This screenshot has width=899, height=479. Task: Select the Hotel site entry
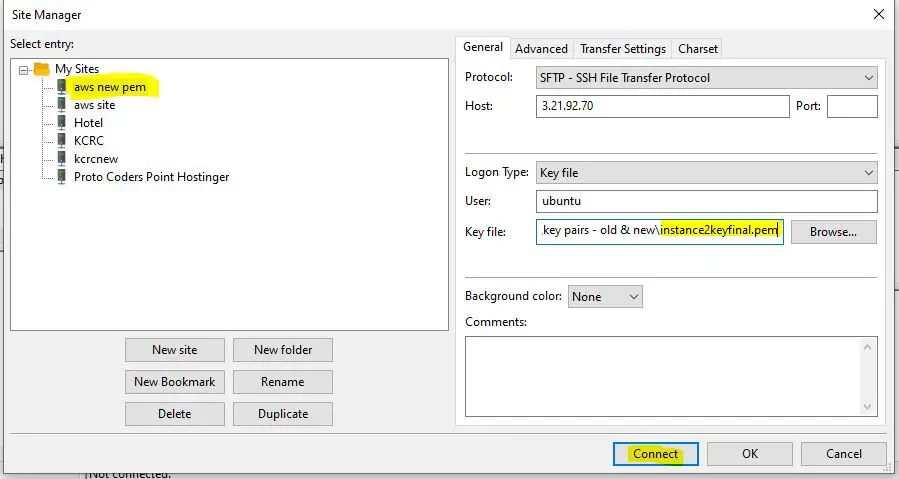coord(88,123)
